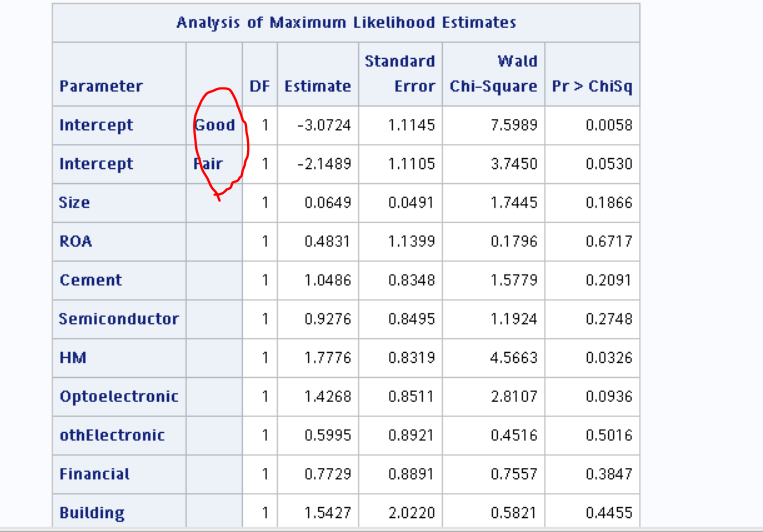Click the p-value 0.1866

pos(609,202)
